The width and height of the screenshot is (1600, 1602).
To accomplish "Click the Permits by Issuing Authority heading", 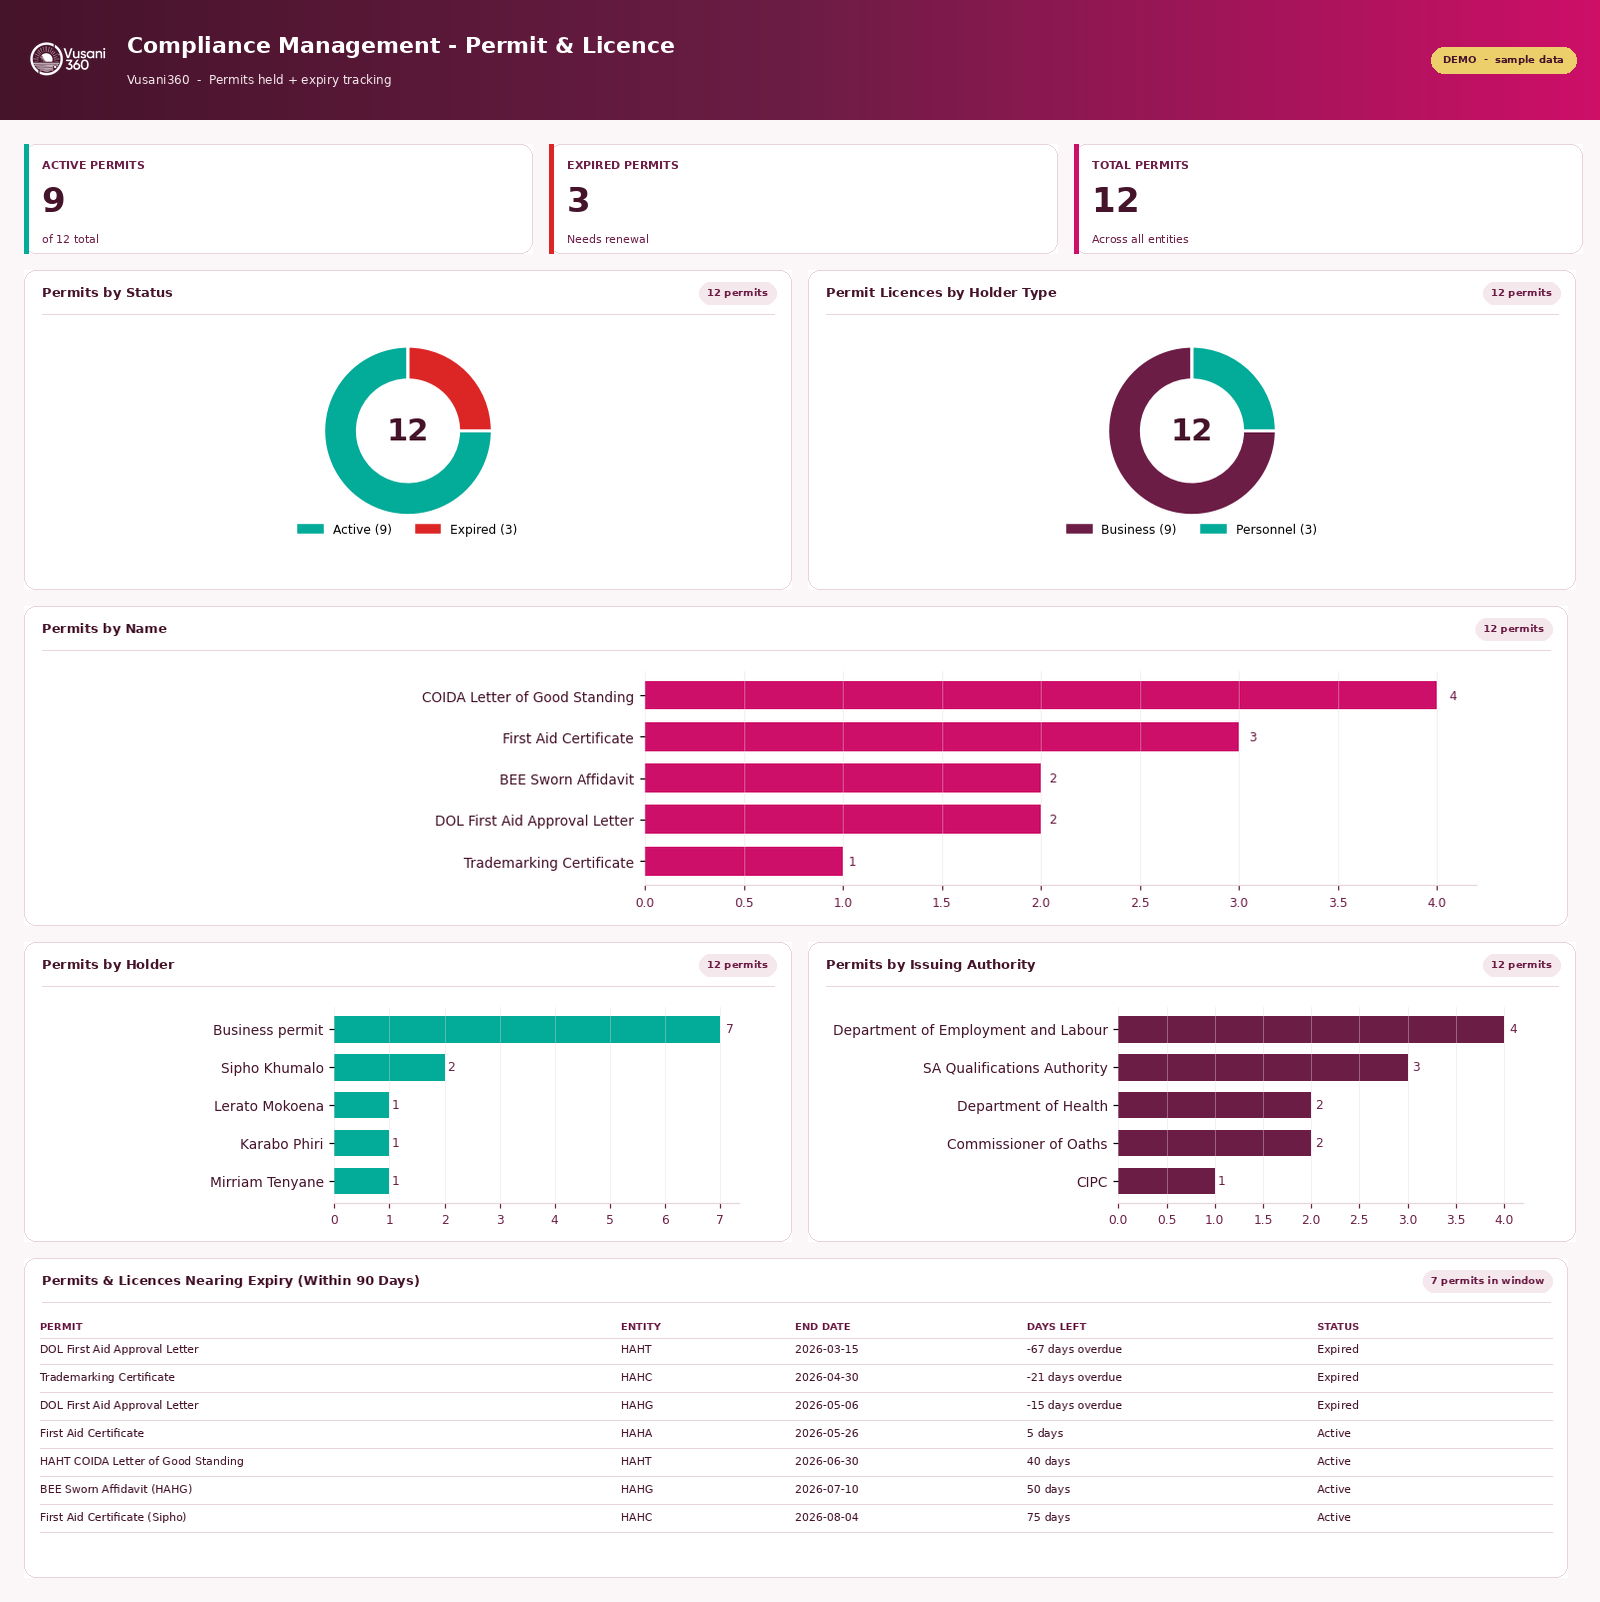I will click(x=931, y=965).
